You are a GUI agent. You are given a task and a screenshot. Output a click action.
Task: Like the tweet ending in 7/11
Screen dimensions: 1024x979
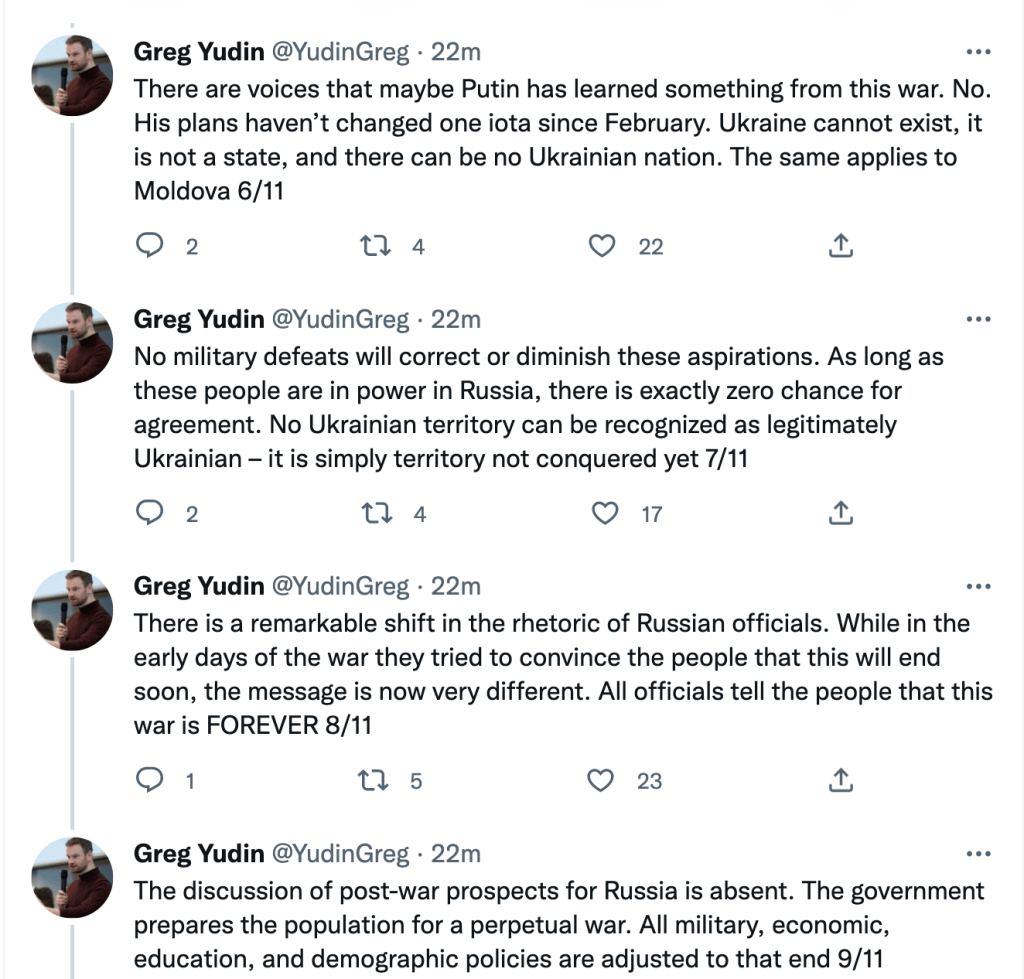[x=603, y=514]
